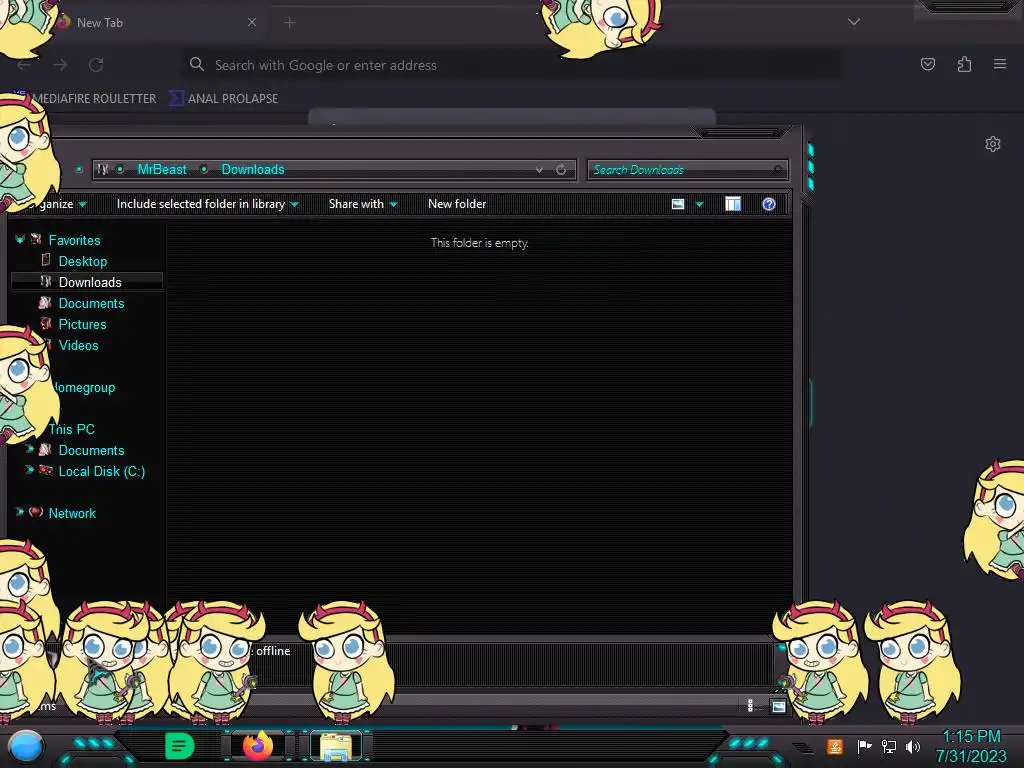
Task: Select Desktop under Favorites
Action: point(83,261)
